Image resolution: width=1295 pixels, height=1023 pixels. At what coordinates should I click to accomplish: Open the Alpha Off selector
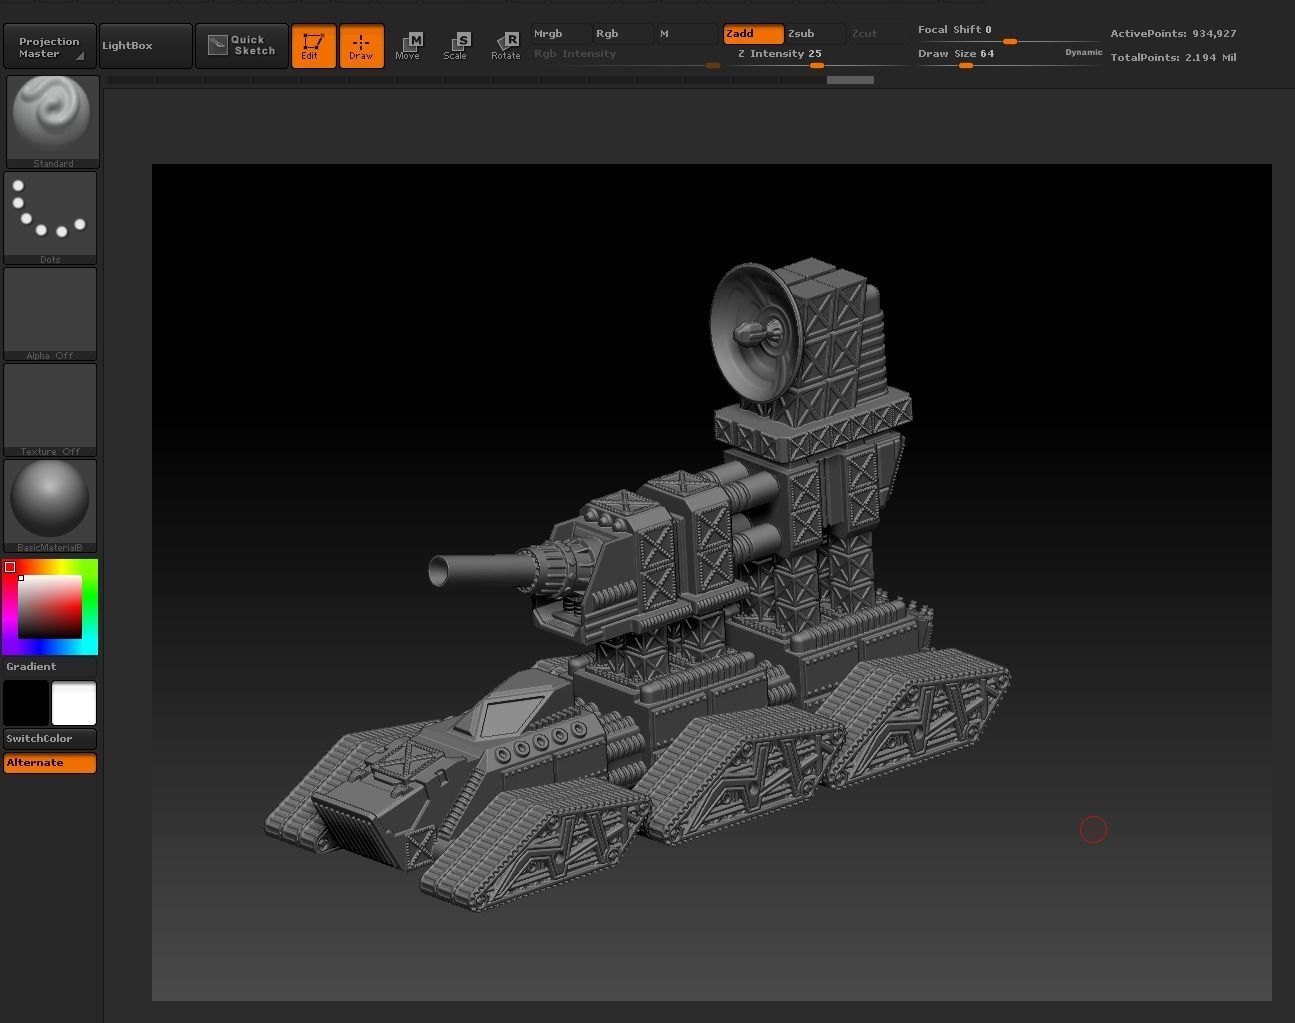tap(50, 314)
